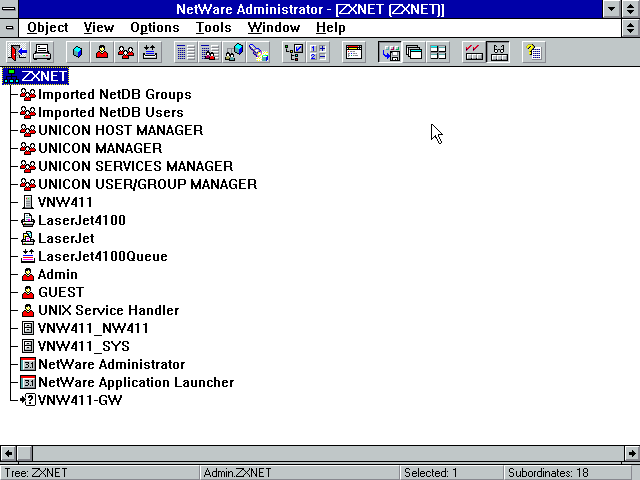Click the Print toolbar button
This screenshot has height=480, width=640.
(42, 52)
